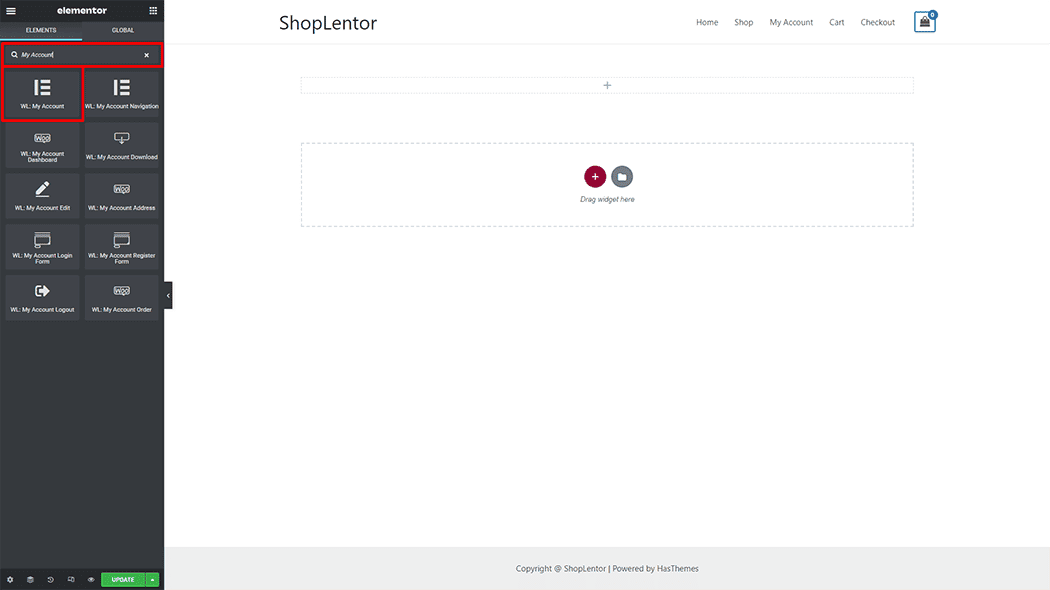1050x590 pixels.
Task: Select the WL: My Account Navigation widget
Action: click(122, 94)
